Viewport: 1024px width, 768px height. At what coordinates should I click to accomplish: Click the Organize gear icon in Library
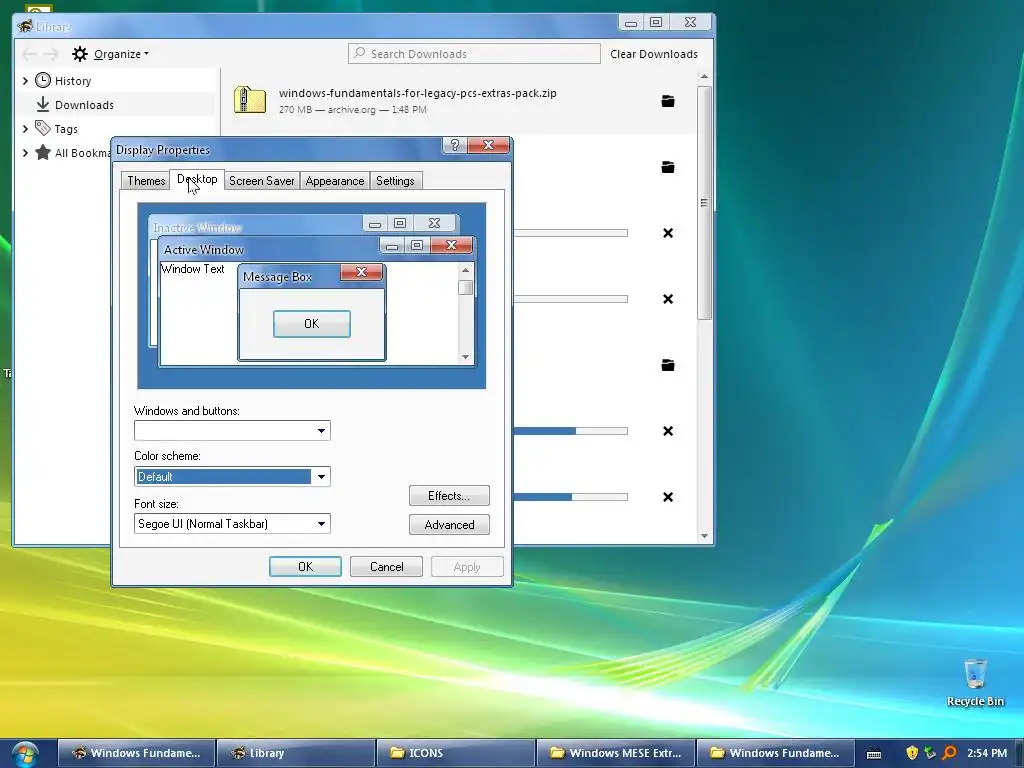click(x=80, y=54)
